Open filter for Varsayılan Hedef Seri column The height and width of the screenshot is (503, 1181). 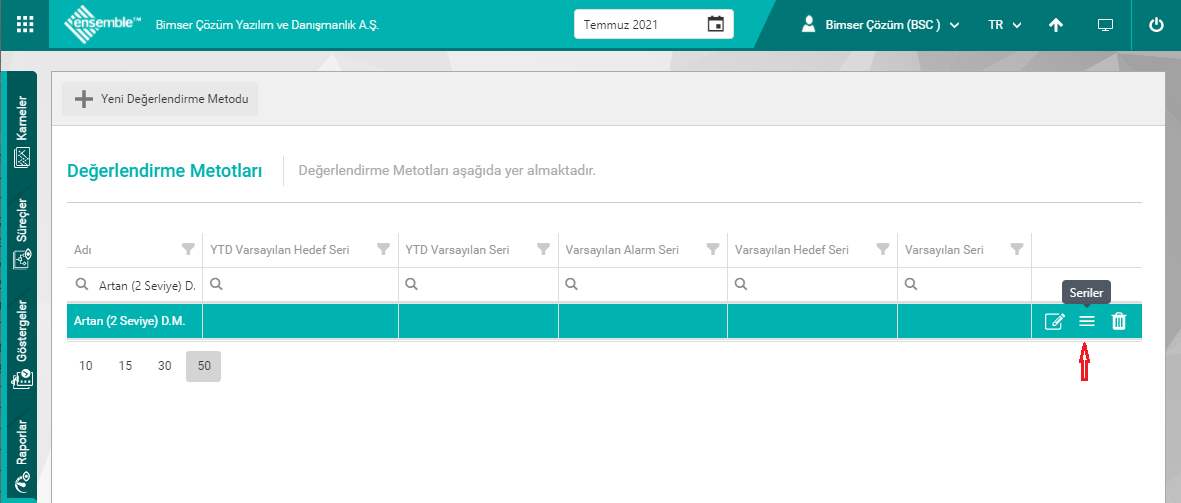coord(883,249)
